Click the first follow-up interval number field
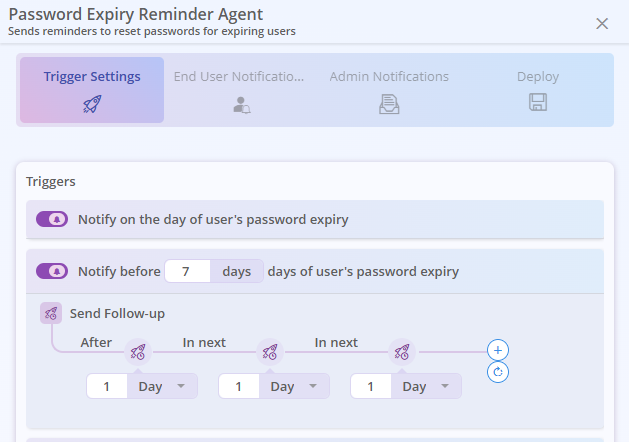Viewport: 629px width, 442px height. coord(107,386)
